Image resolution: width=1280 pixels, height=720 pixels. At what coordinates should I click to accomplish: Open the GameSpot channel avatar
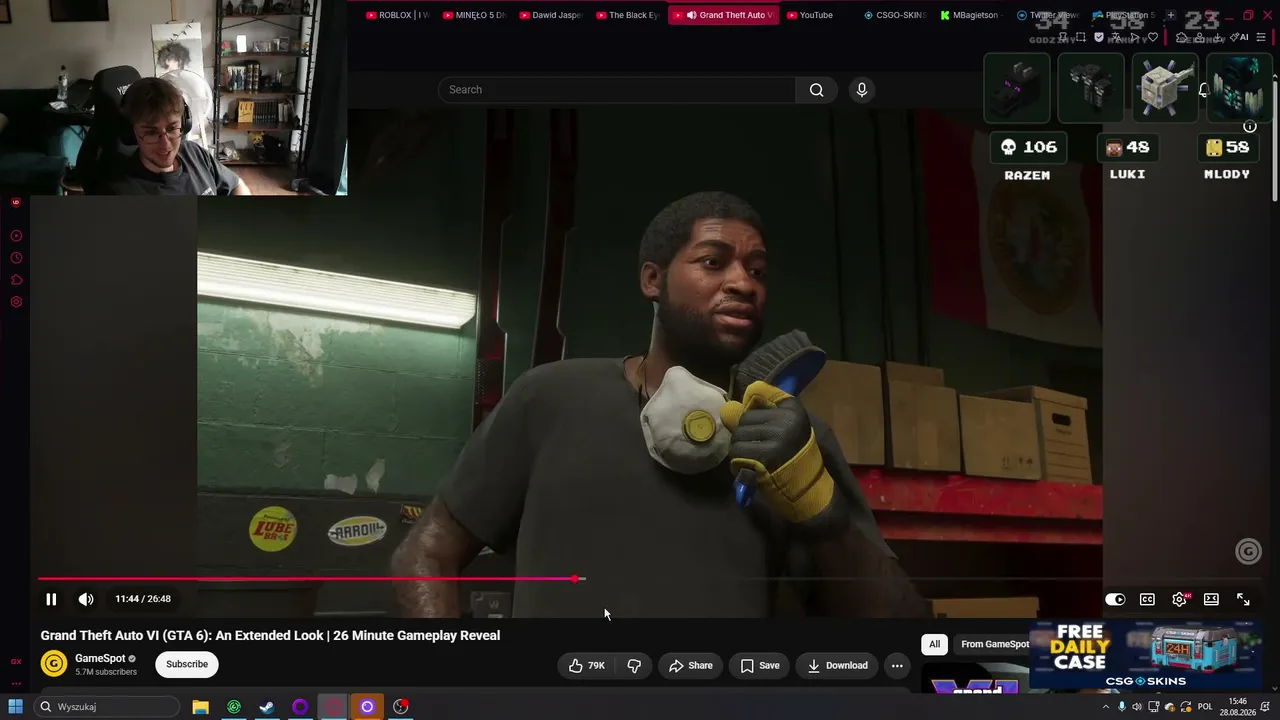coord(54,664)
